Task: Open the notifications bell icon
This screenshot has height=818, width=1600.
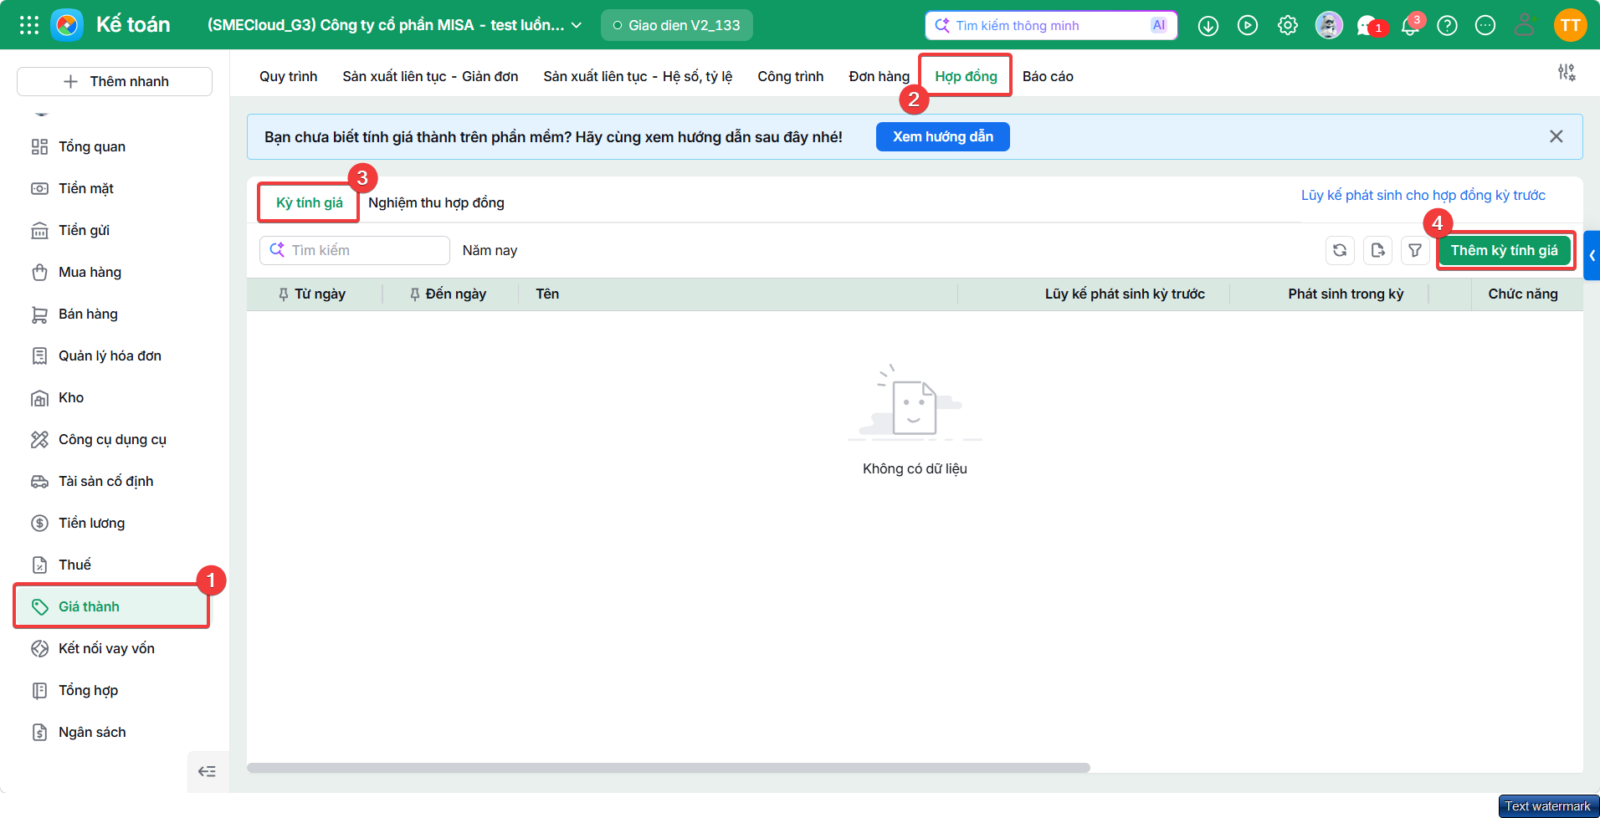Action: click(x=1410, y=25)
